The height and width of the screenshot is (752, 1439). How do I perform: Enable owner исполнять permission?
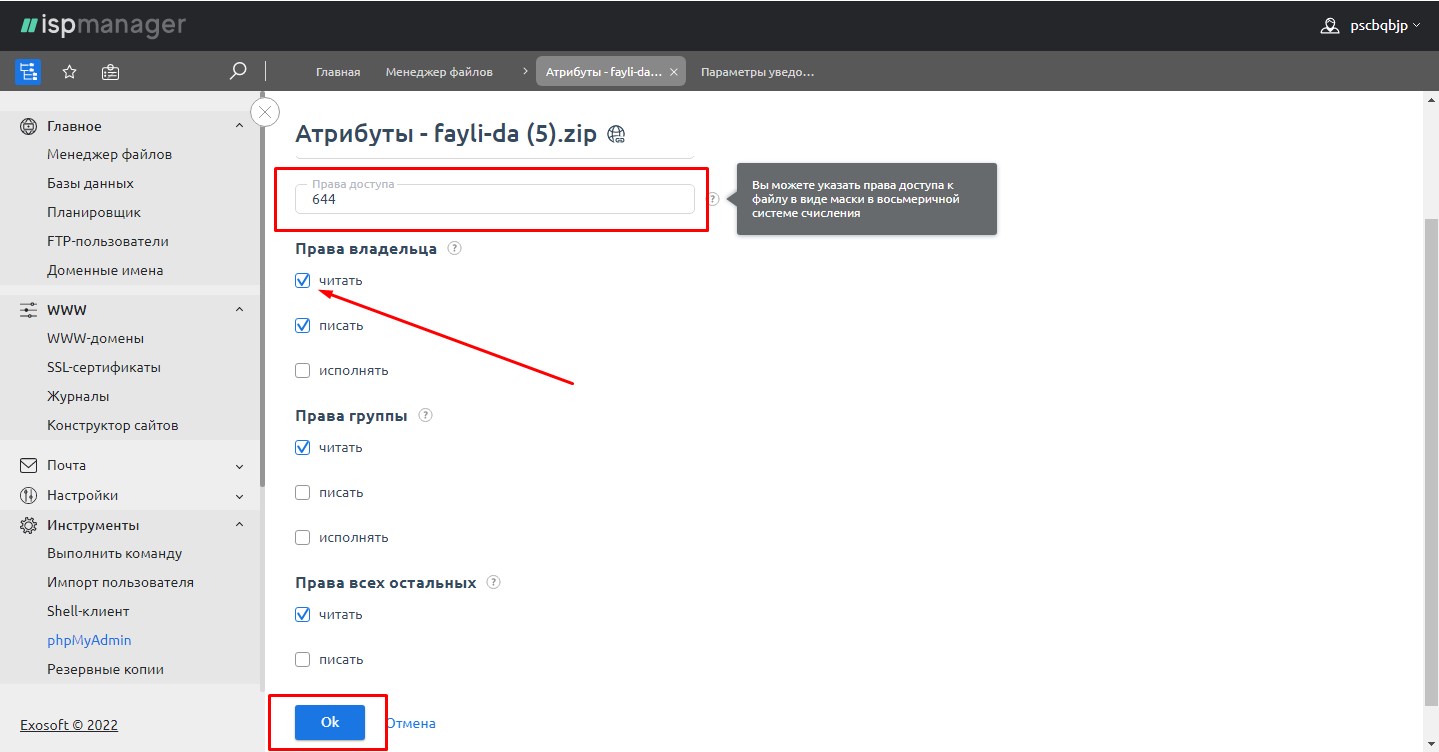coord(303,371)
